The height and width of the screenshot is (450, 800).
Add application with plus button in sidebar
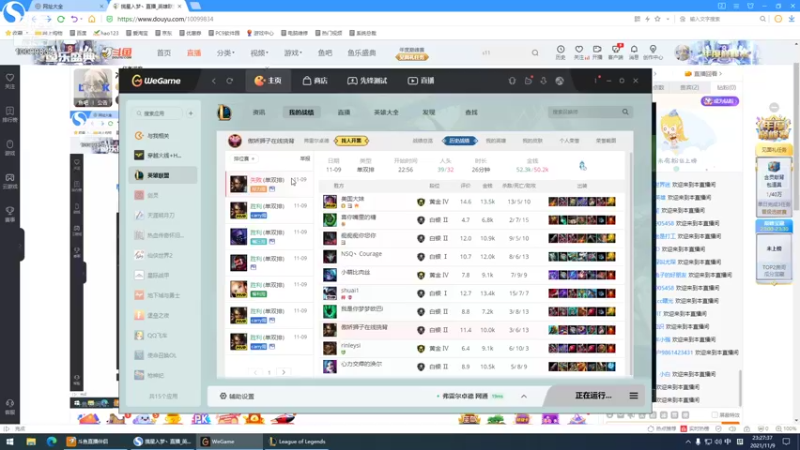click(191, 113)
